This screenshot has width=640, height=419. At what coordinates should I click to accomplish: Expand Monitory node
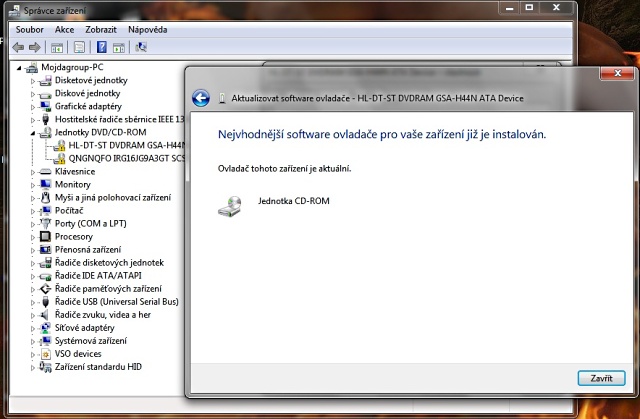33,185
